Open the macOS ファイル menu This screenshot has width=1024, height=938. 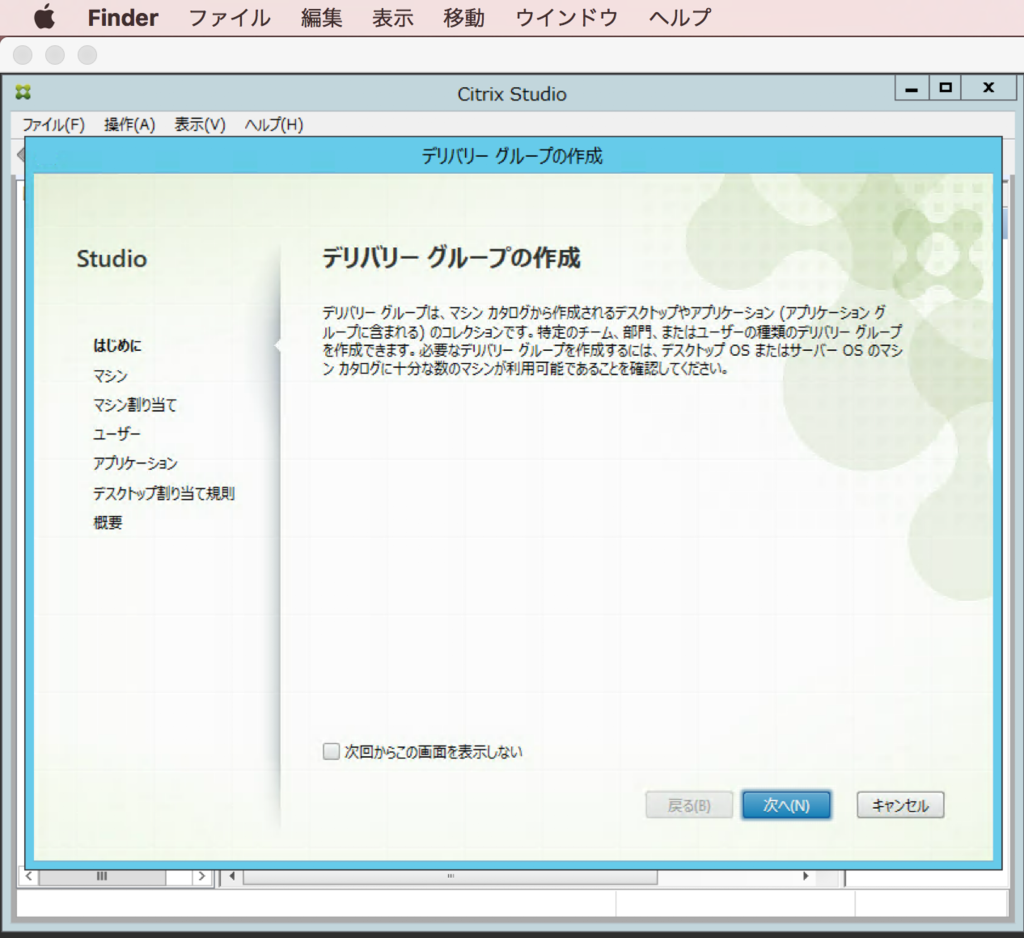(x=229, y=18)
